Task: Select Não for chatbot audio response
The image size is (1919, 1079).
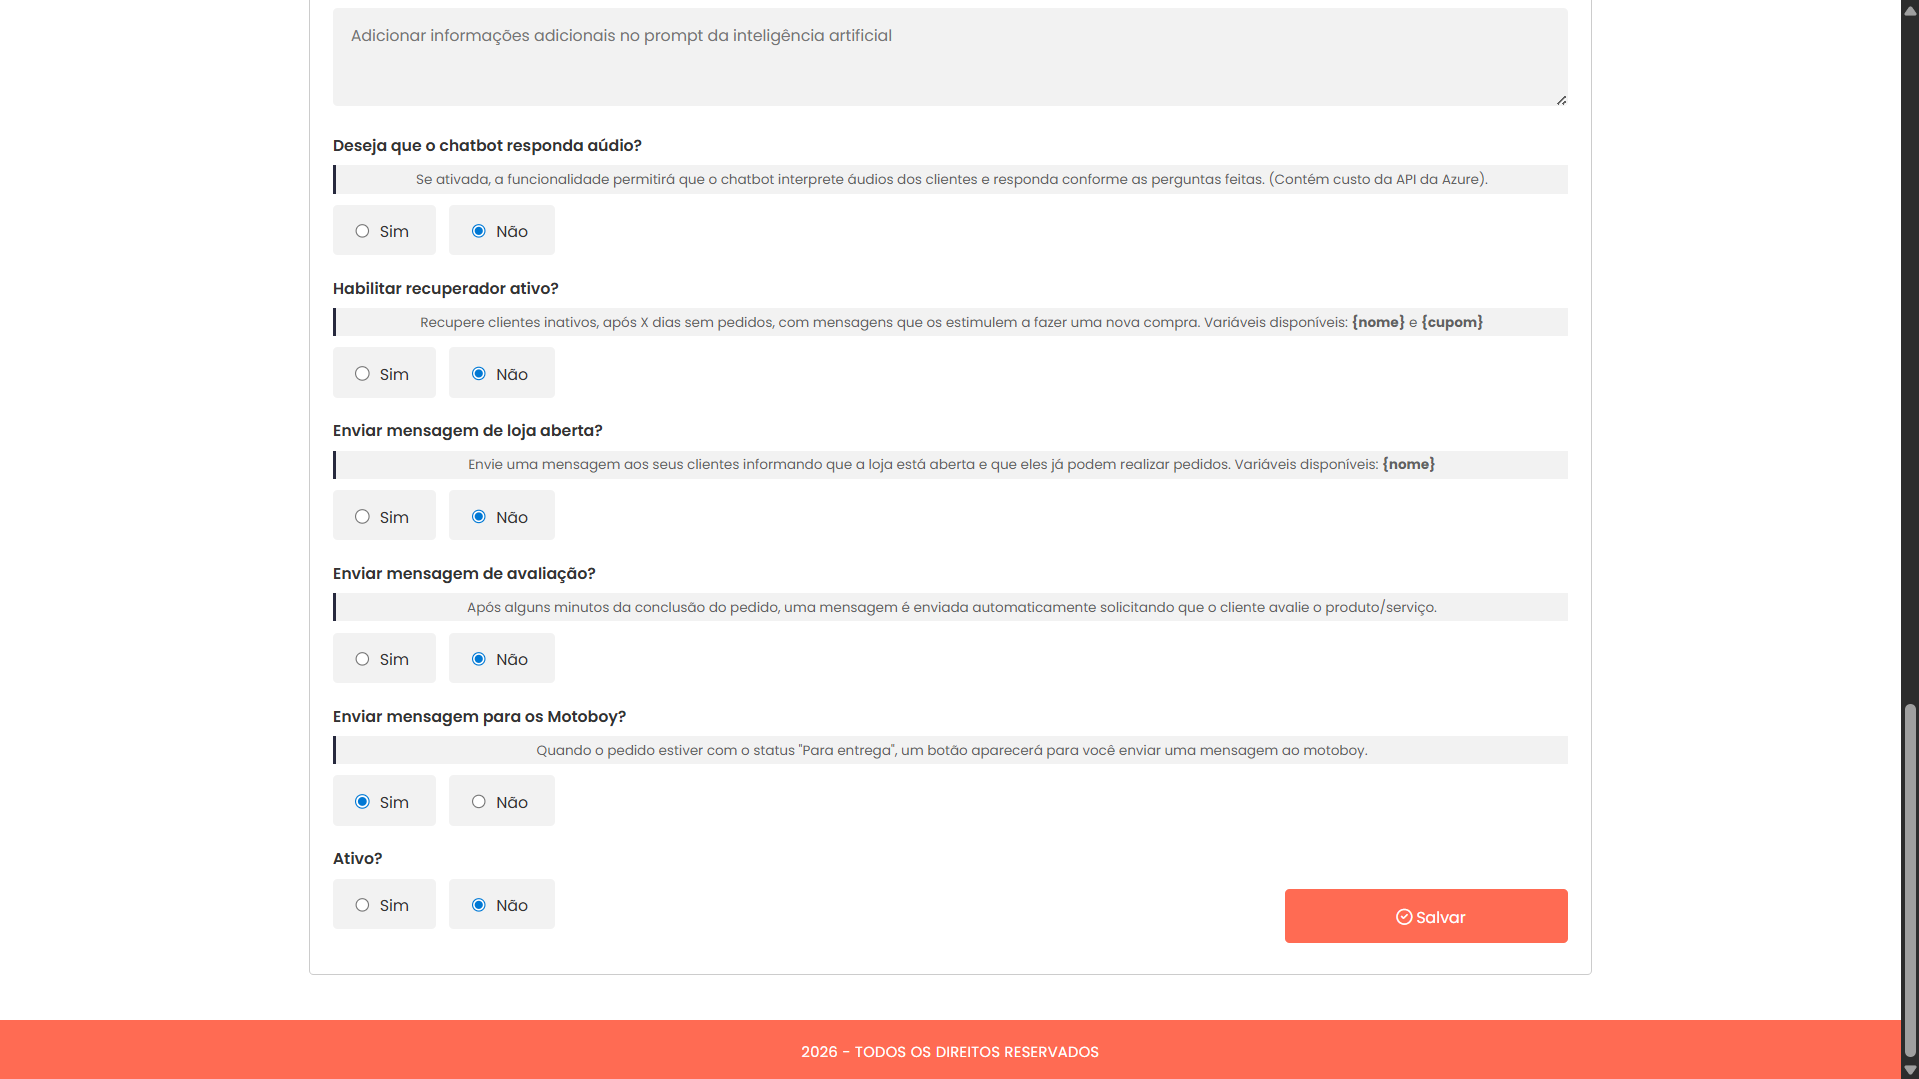Action: coord(479,230)
